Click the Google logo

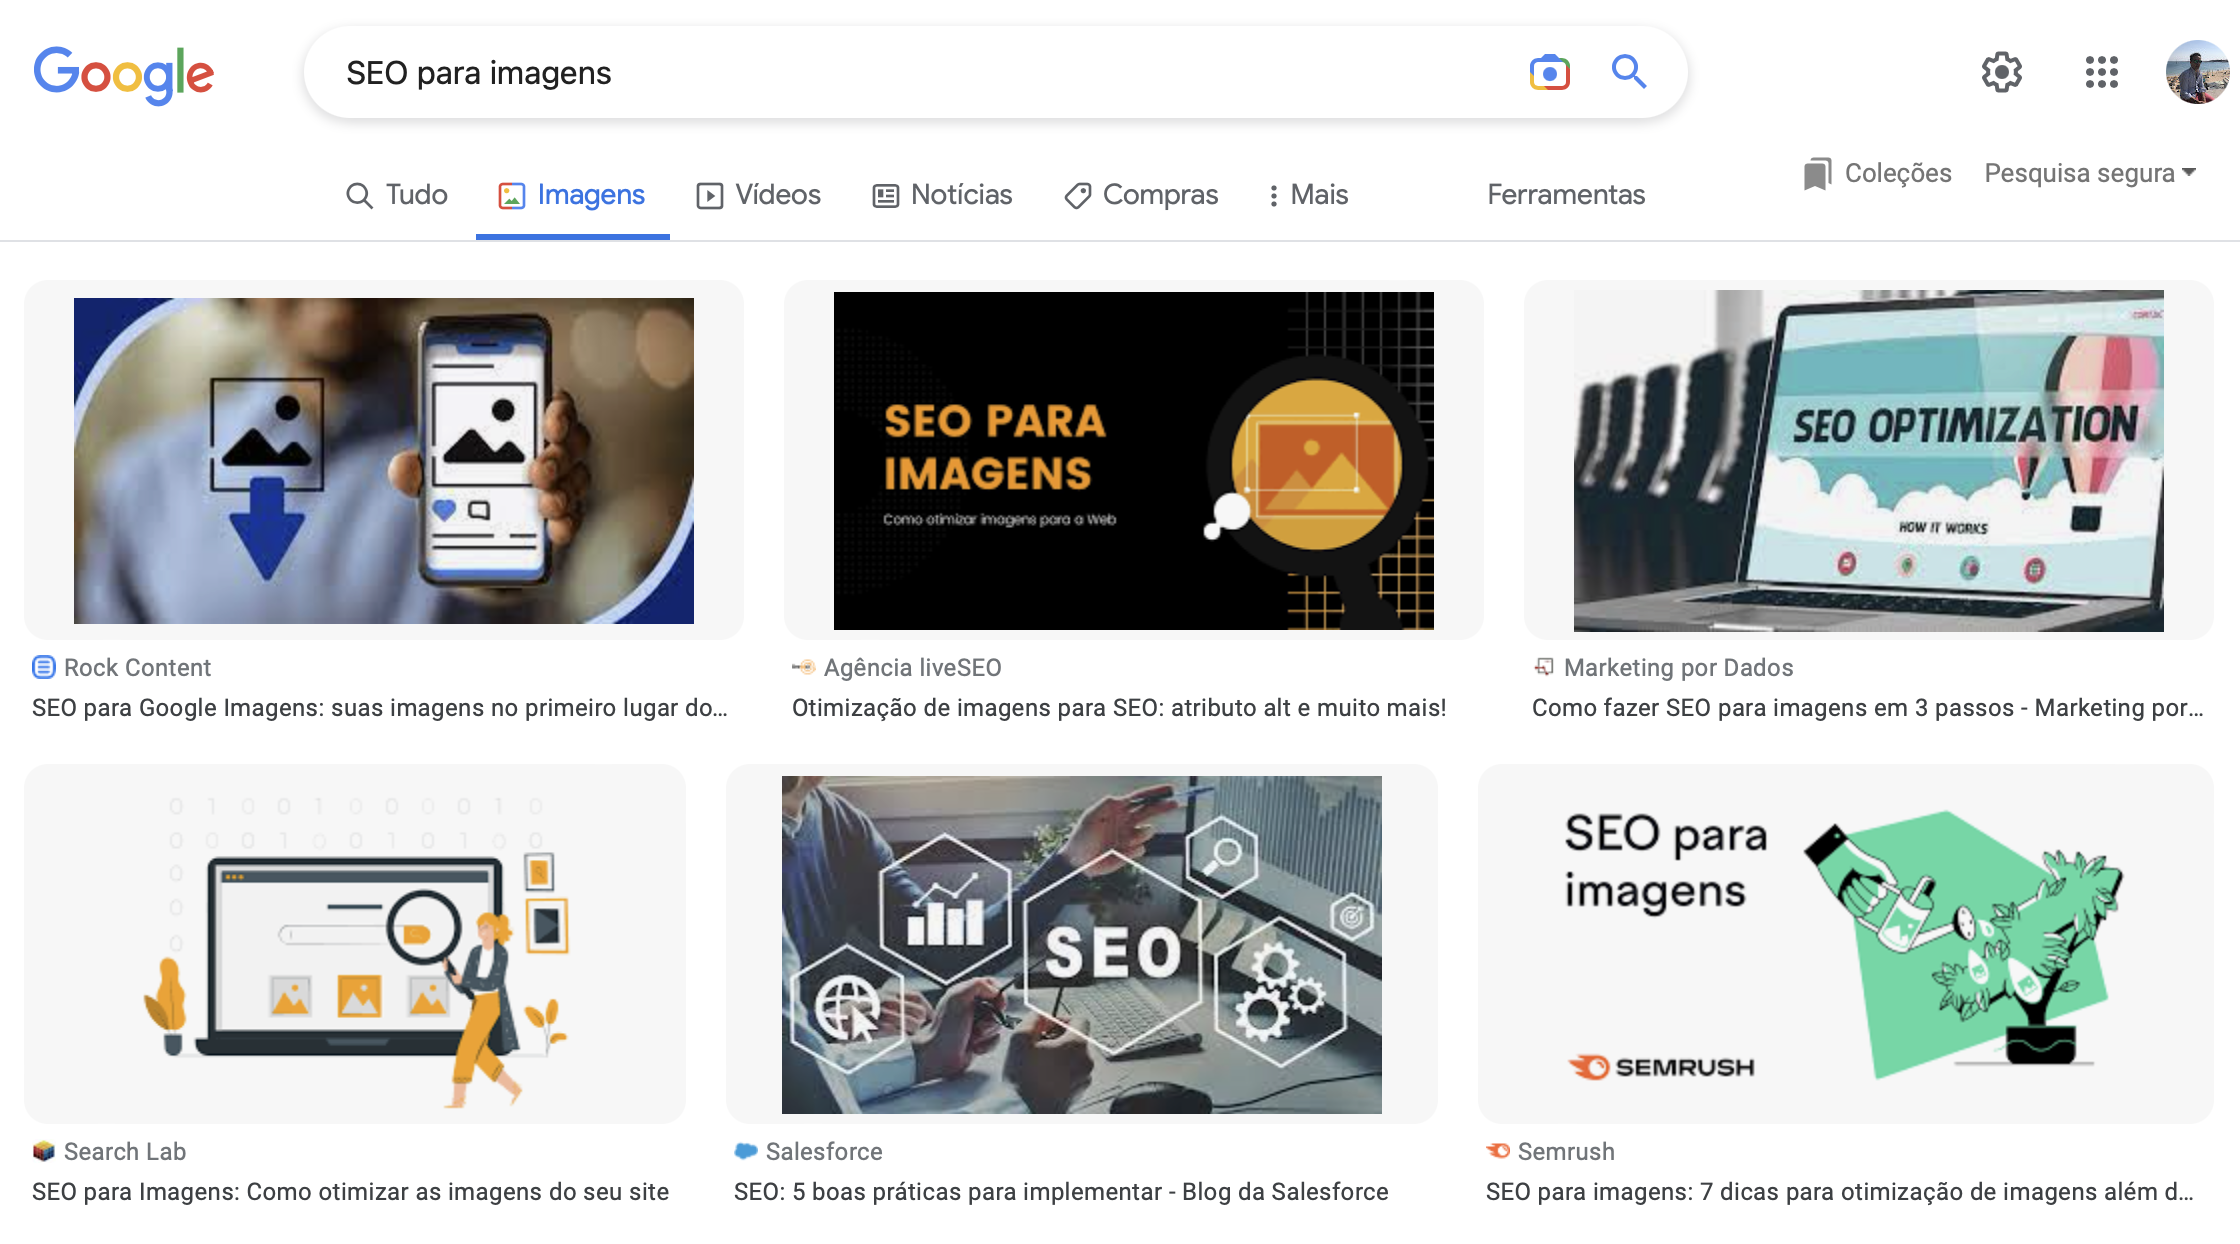[124, 74]
